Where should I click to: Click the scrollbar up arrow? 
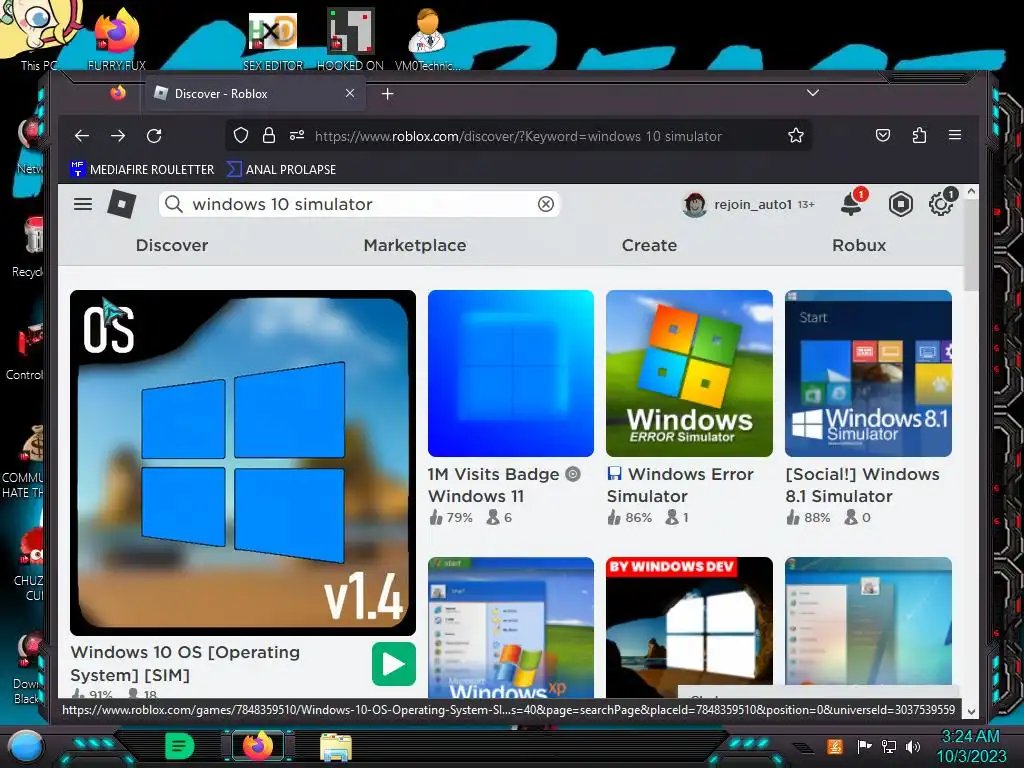tap(971, 192)
